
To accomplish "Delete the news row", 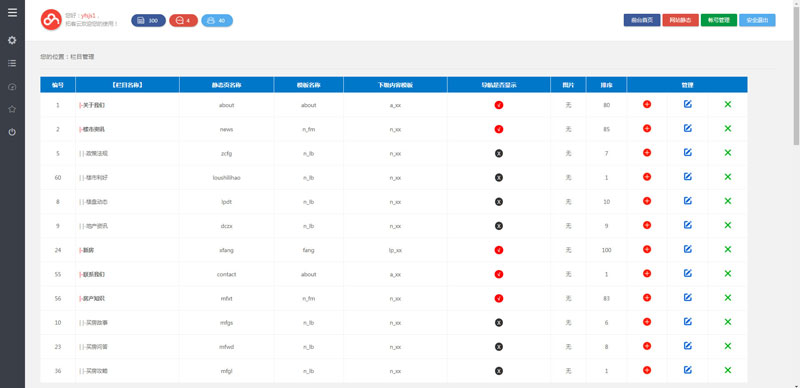I will tap(728, 129).
